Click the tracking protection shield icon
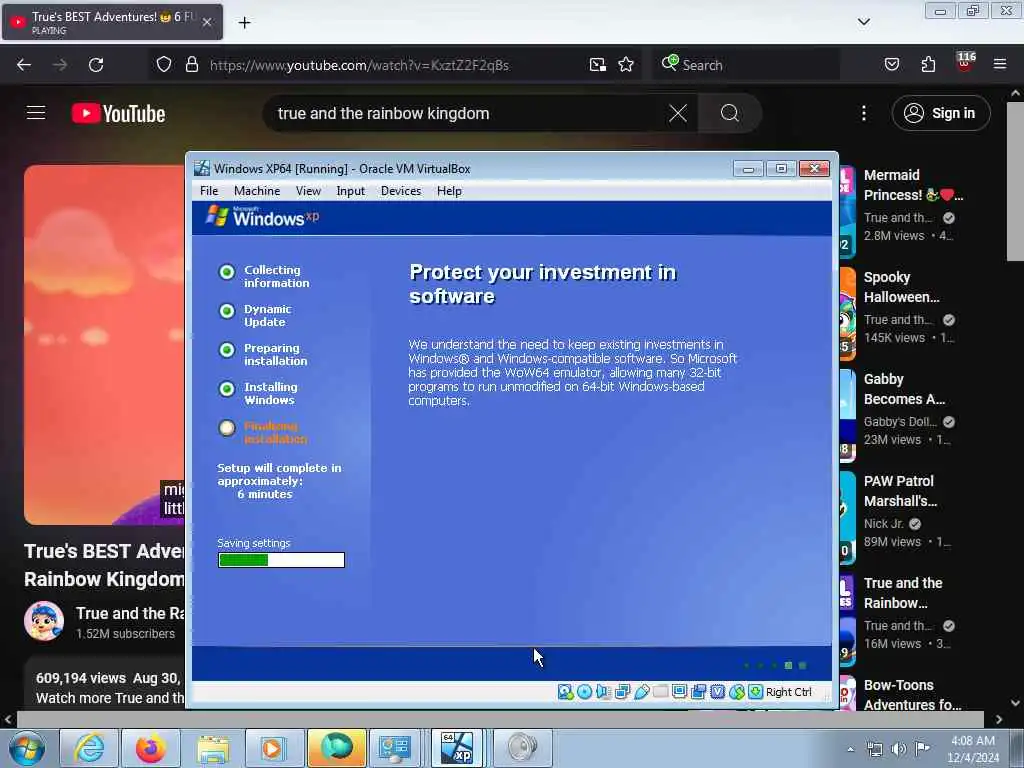Viewport: 1024px width, 768px height. (164, 65)
